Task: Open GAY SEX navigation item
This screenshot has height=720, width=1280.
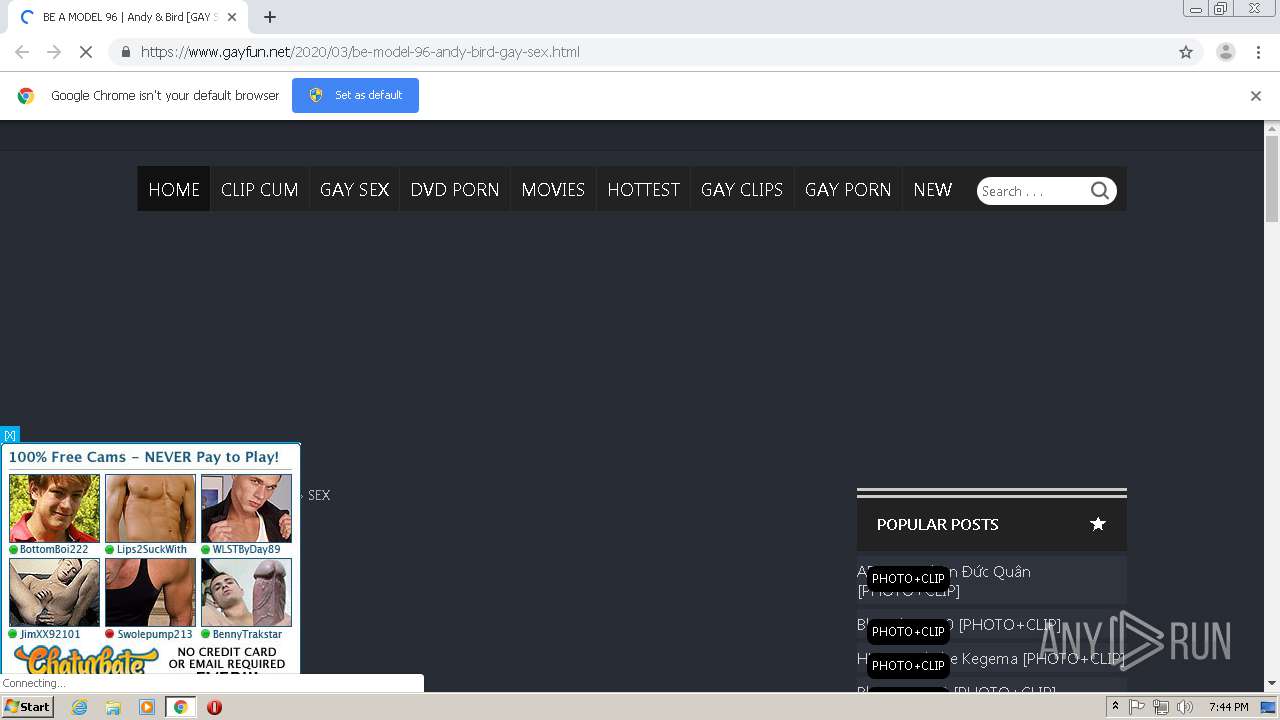Action: click(x=354, y=189)
